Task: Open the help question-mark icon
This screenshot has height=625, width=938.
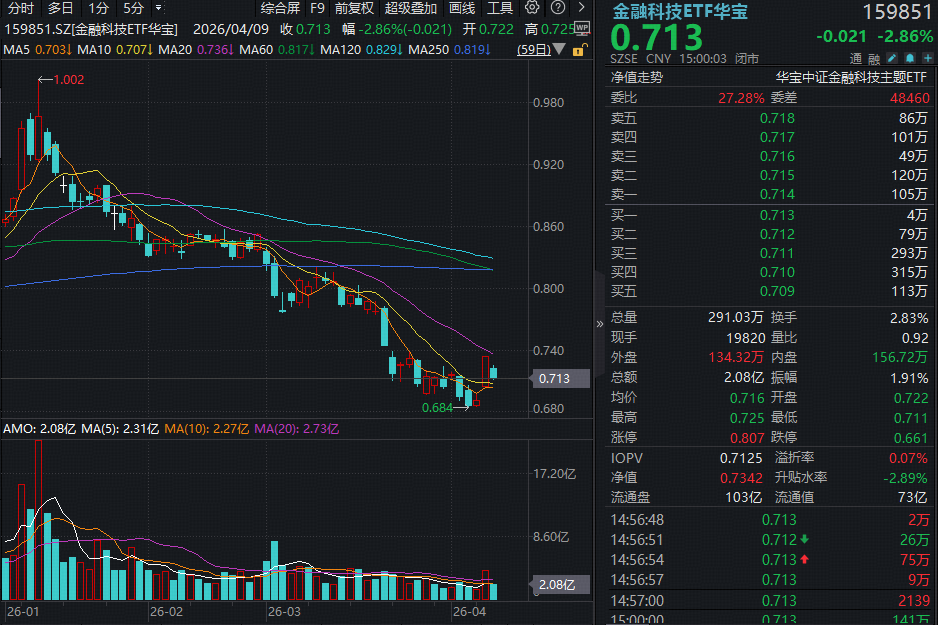Action: pyautogui.click(x=557, y=8)
